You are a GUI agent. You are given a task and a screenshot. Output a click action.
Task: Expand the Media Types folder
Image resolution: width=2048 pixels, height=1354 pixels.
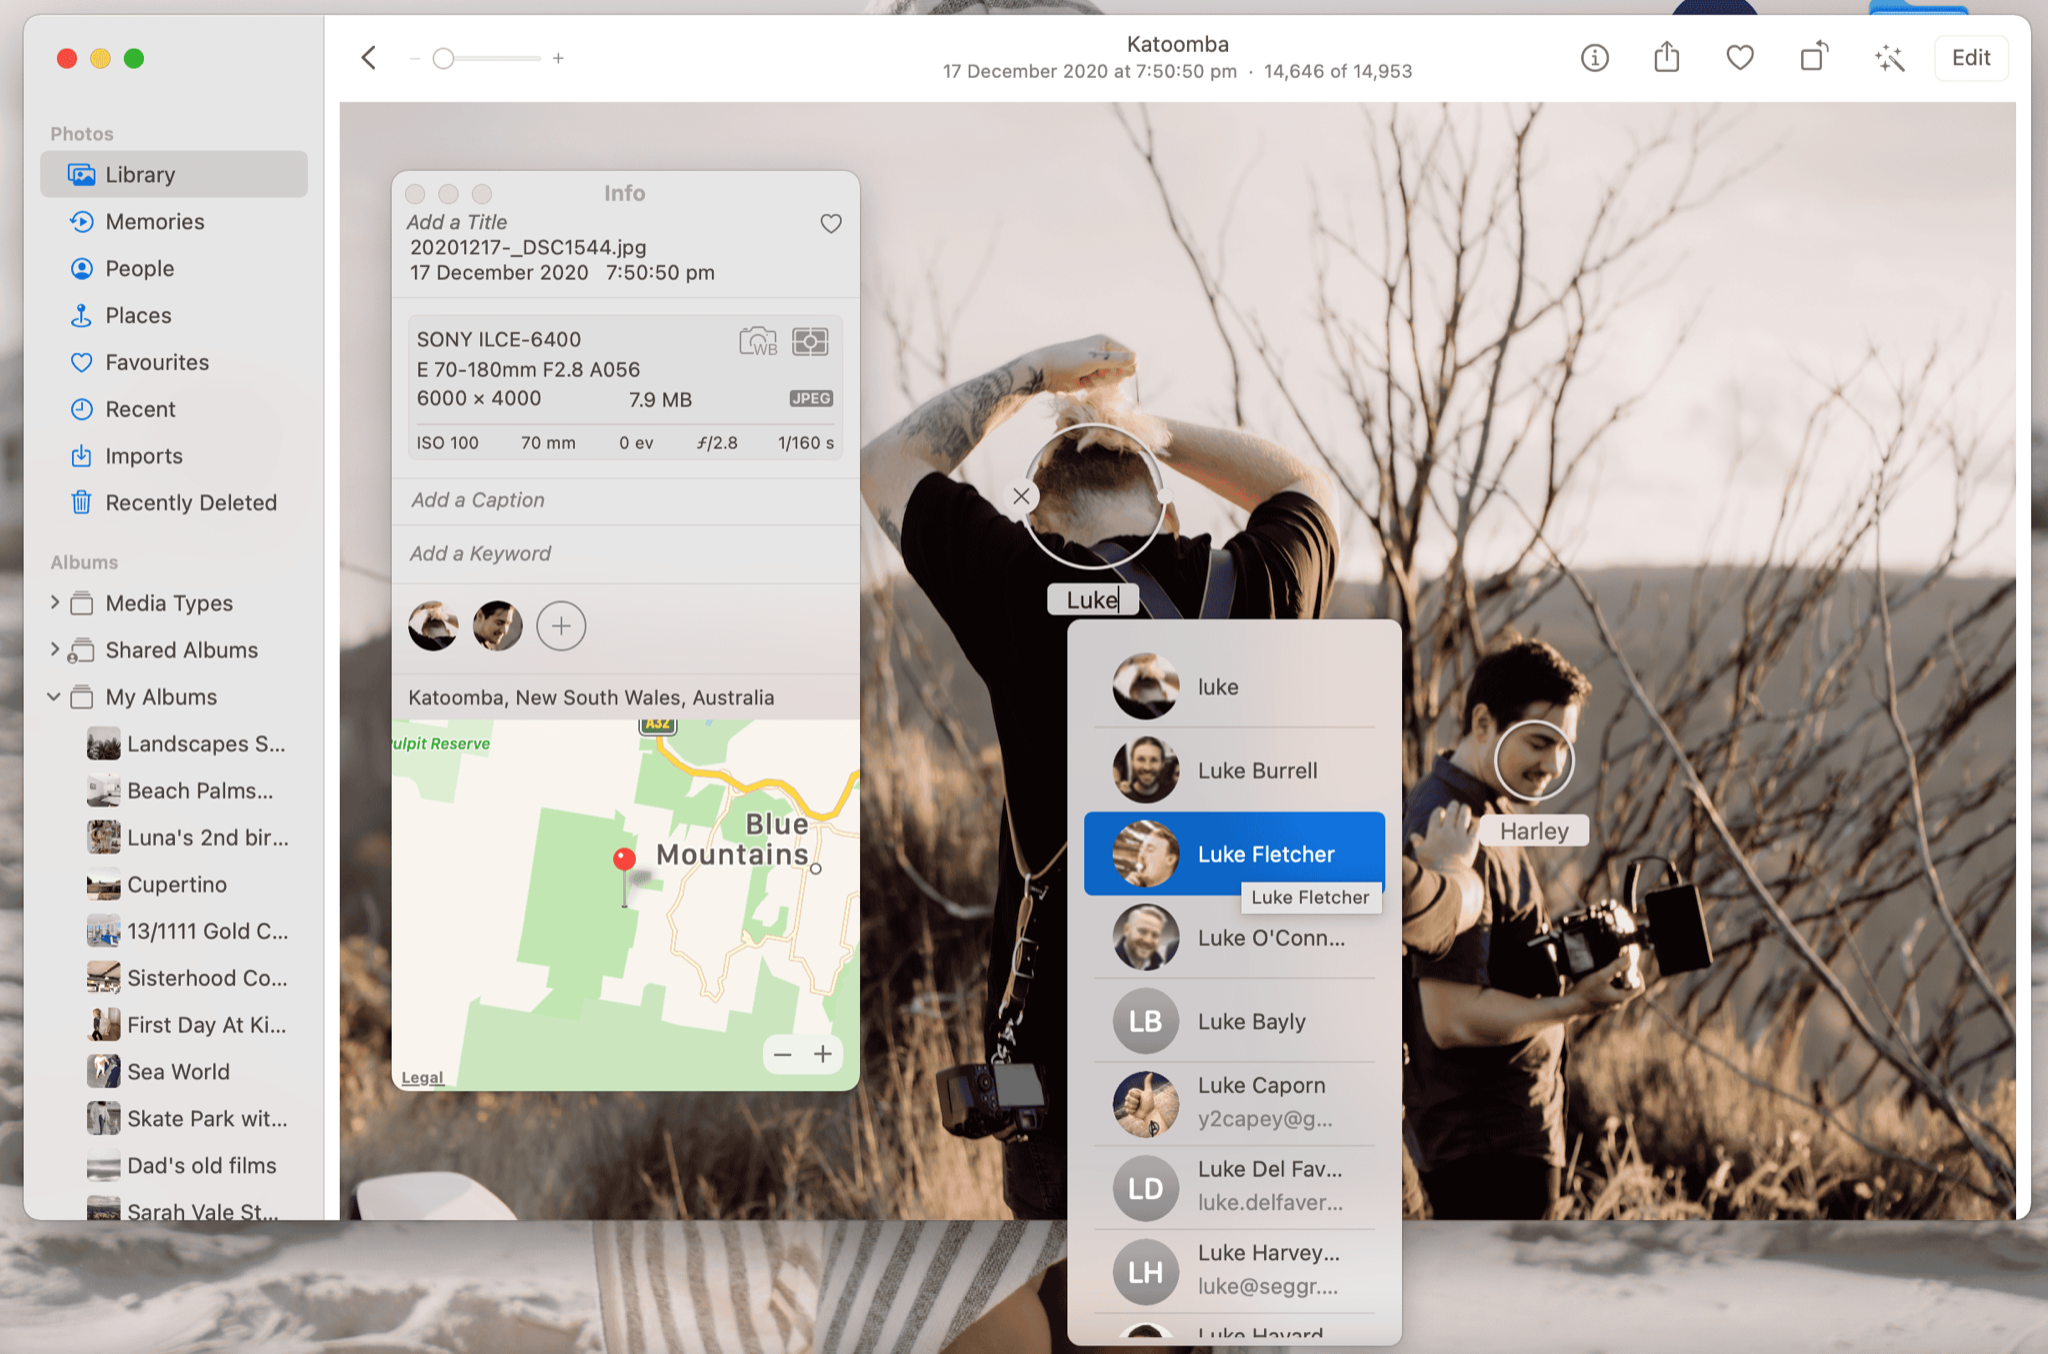[55, 603]
